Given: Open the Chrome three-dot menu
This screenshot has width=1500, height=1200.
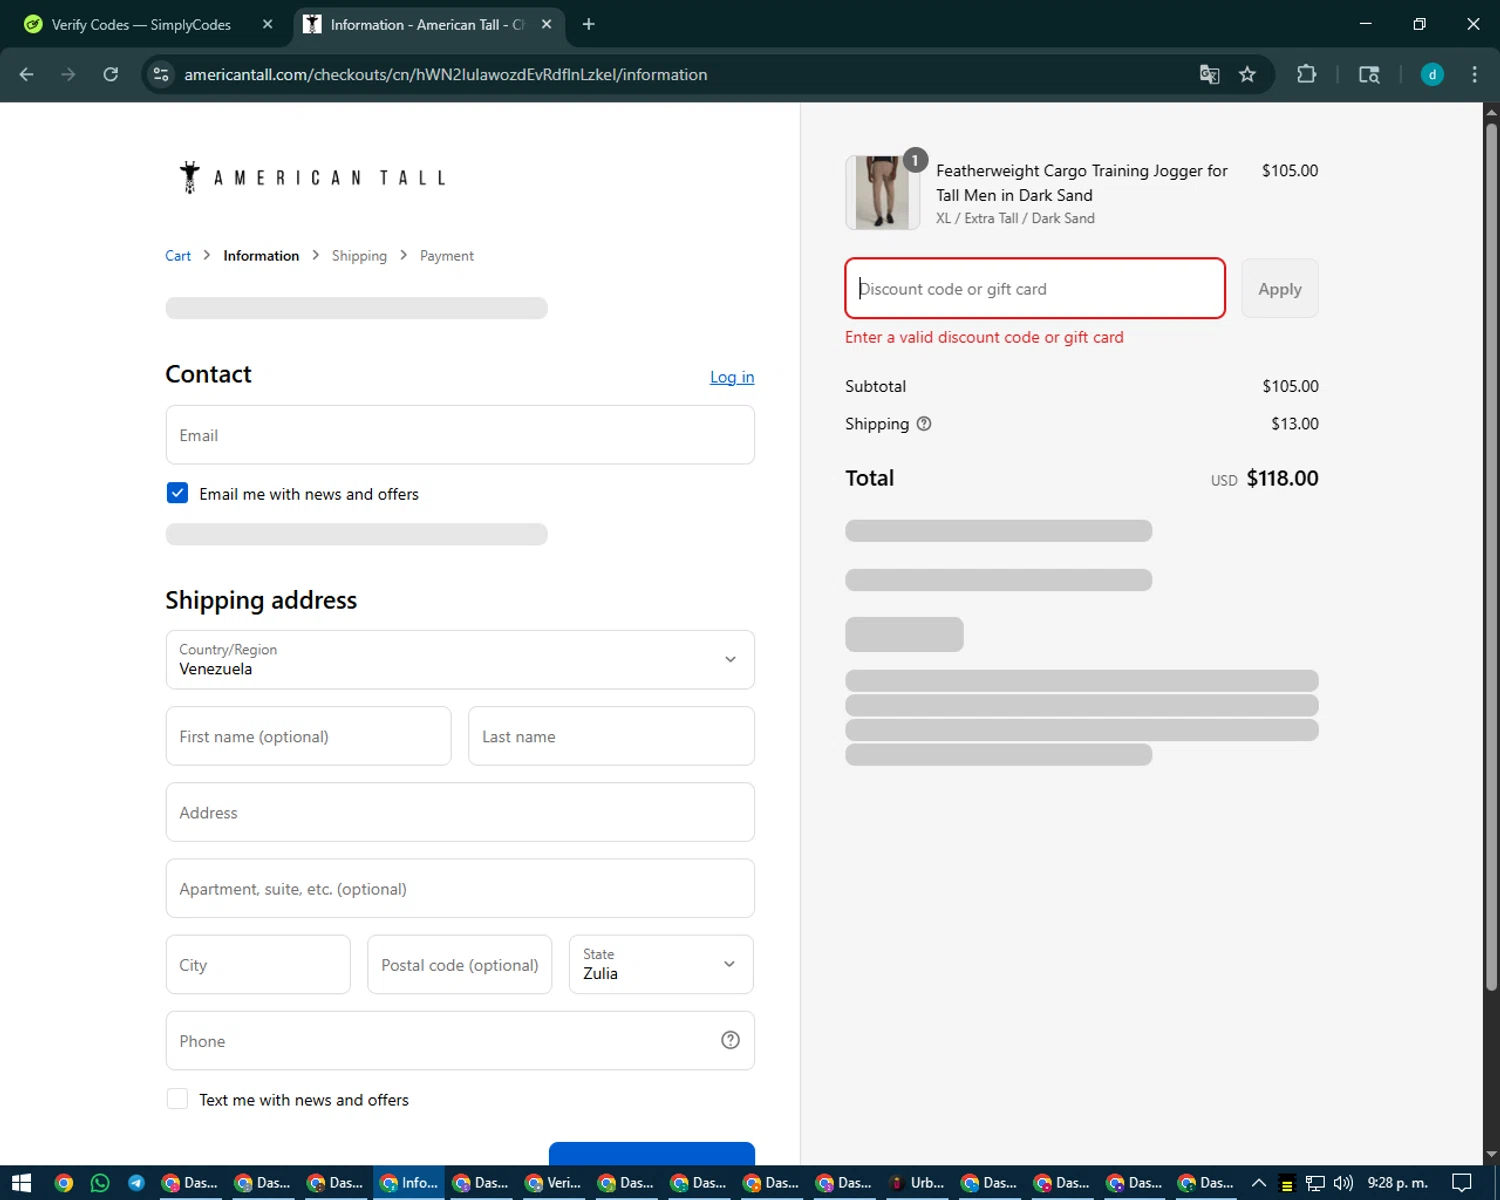Looking at the screenshot, I should coord(1474,74).
